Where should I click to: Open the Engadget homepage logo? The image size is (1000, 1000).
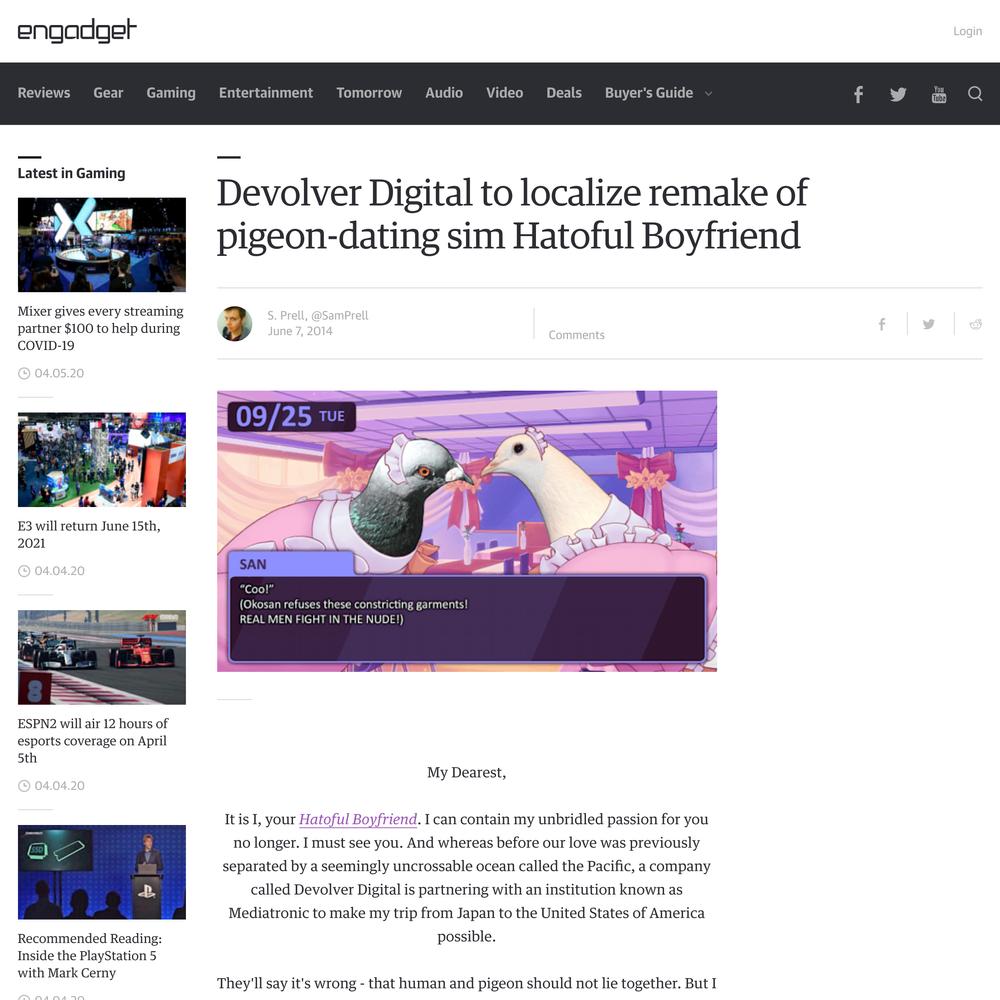77,31
